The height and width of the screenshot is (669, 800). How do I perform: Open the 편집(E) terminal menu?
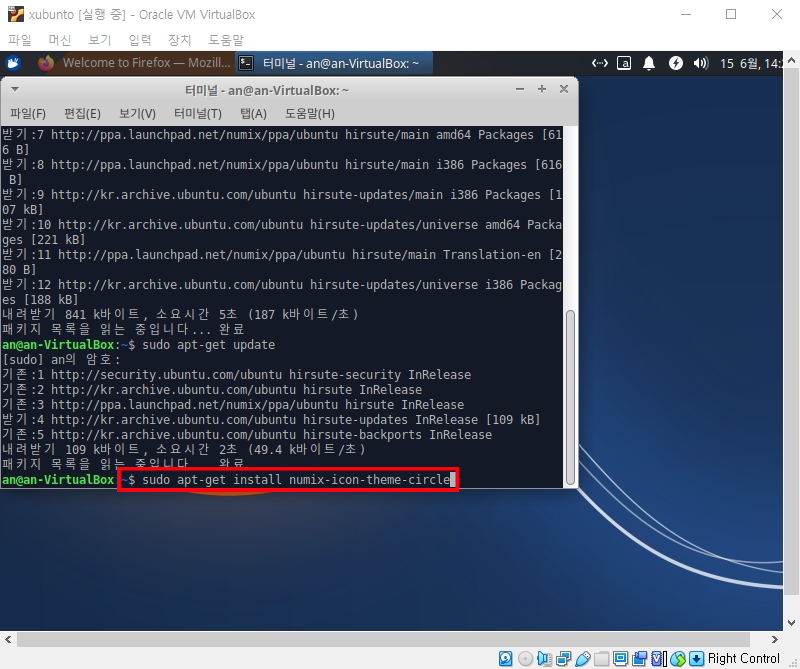(82, 113)
